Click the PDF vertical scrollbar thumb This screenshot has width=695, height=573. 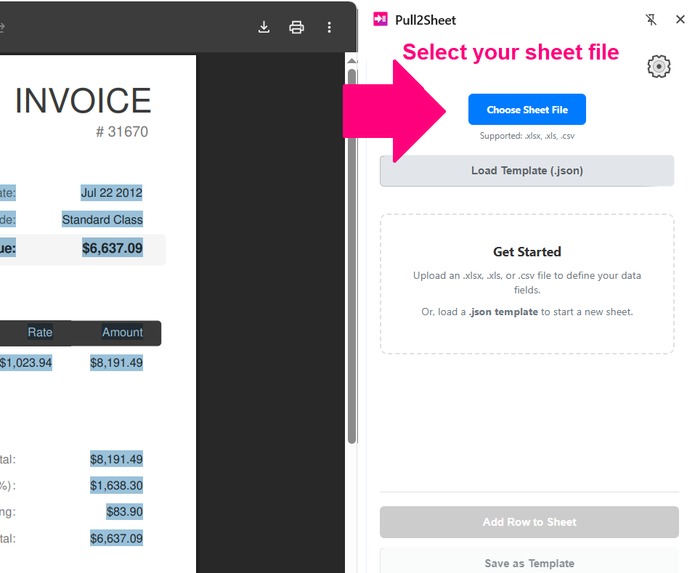tap(352, 256)
